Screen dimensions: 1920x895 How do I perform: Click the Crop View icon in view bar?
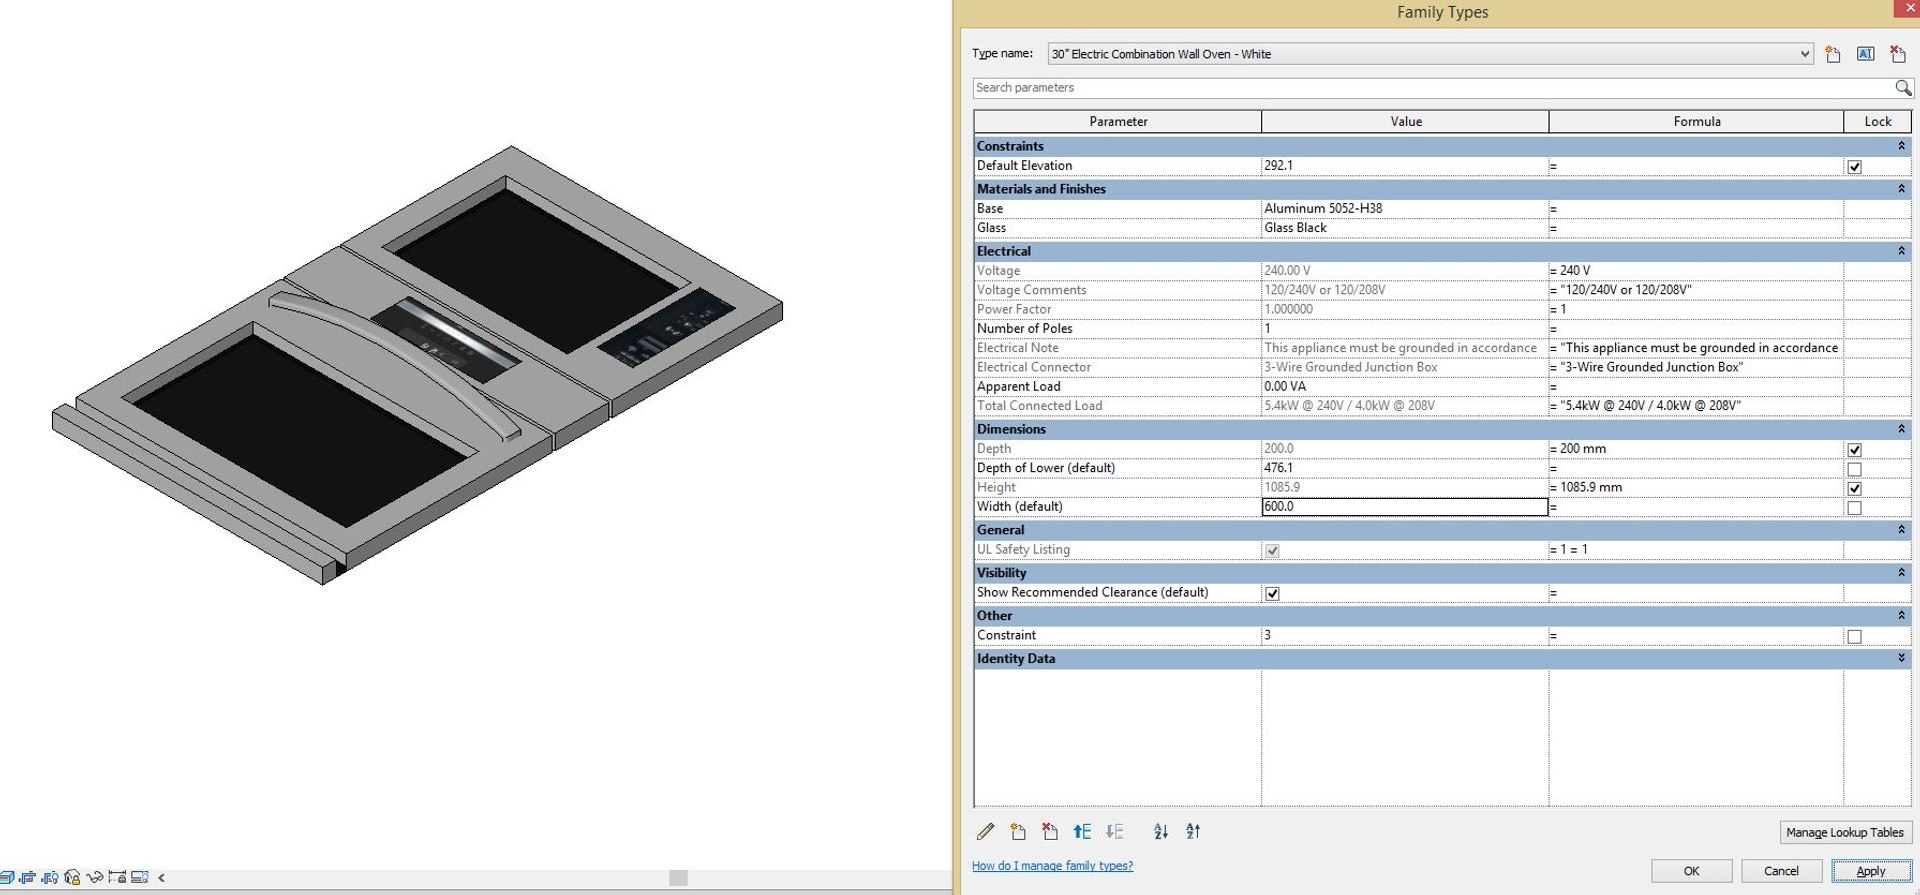tap(27, 877)
